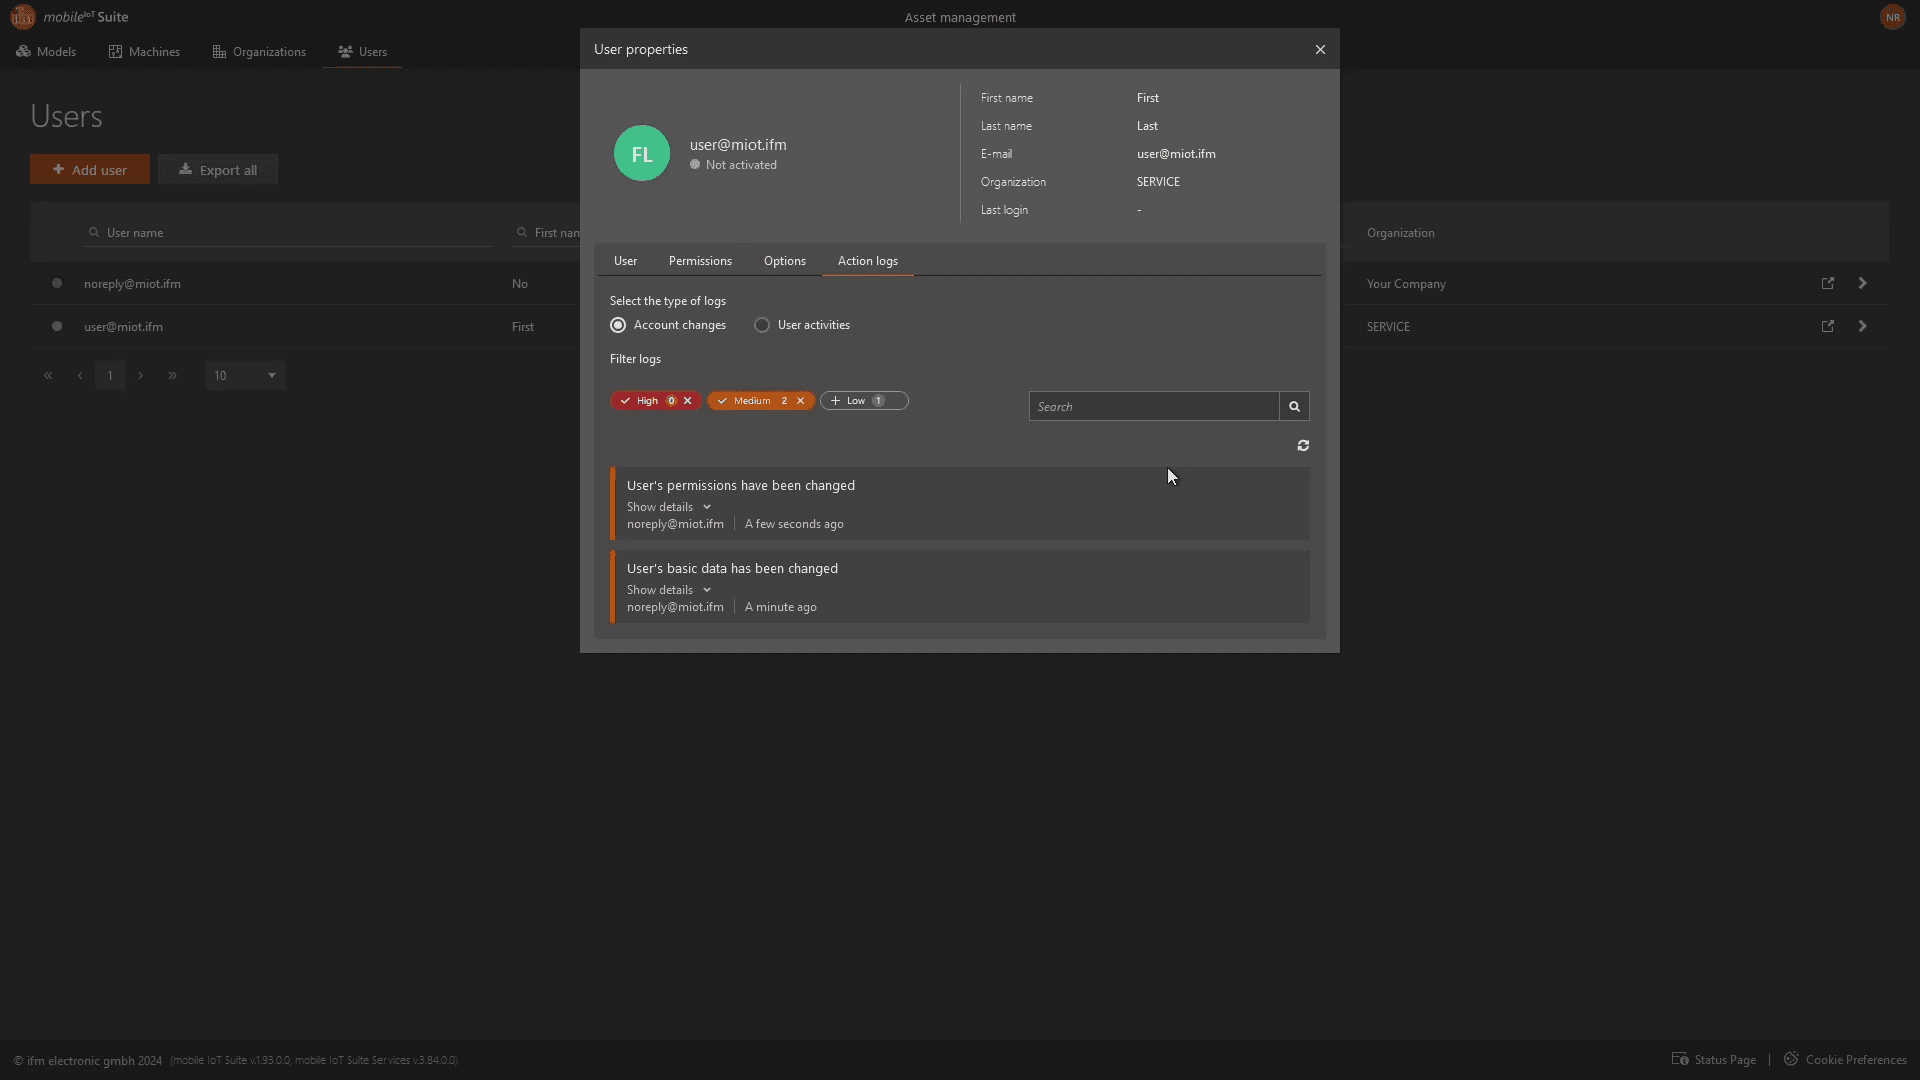Screen dimensions: 1920x1080
Task: Close the User properties dialog
Action: pyautogui.click(x=1320, y=50)
